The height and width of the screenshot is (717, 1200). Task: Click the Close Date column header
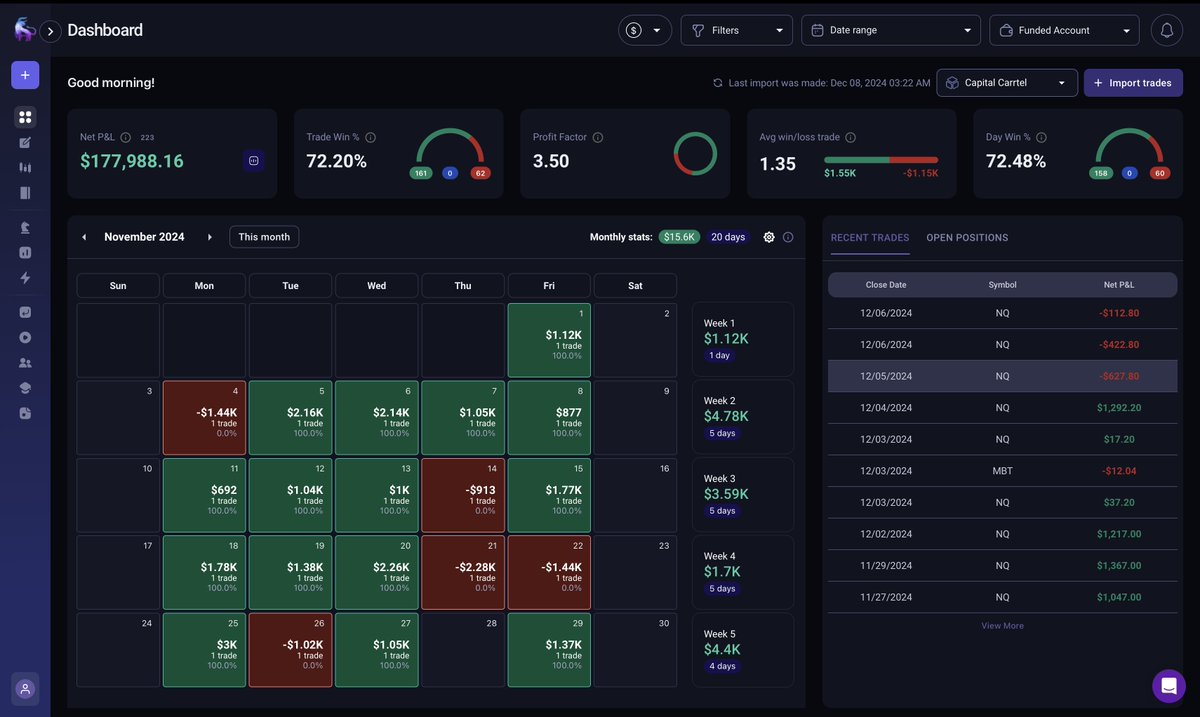pyautogui.click(x=886, y=285)
